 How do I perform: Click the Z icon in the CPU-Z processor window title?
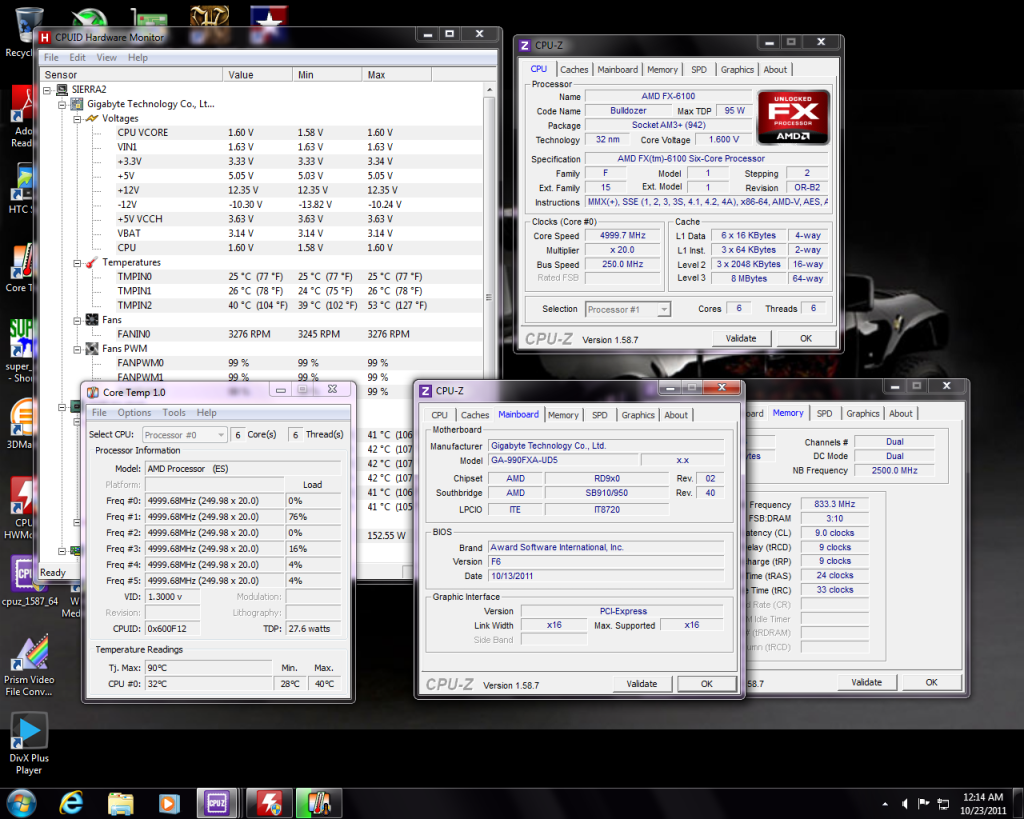coord(524,45)
